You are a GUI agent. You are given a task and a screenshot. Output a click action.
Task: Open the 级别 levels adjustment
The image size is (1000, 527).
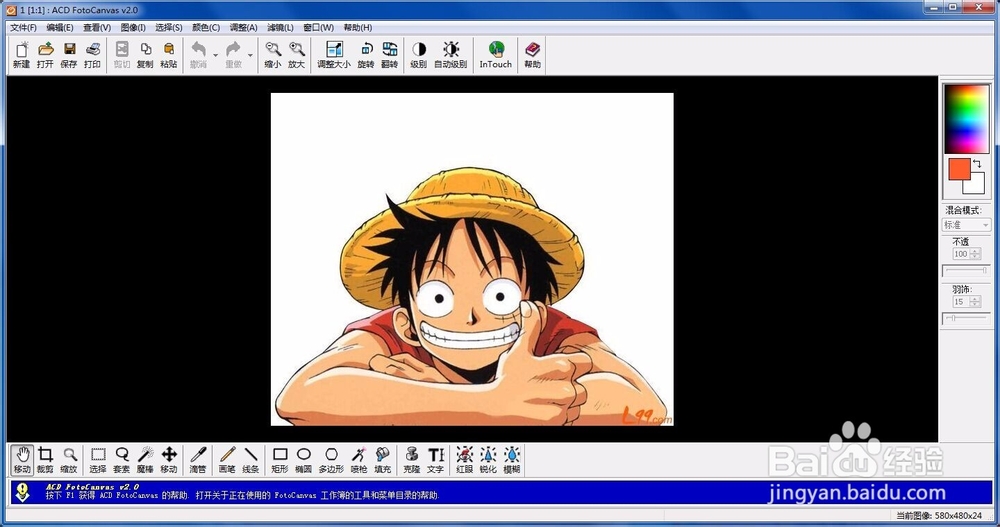pos(418,55)
